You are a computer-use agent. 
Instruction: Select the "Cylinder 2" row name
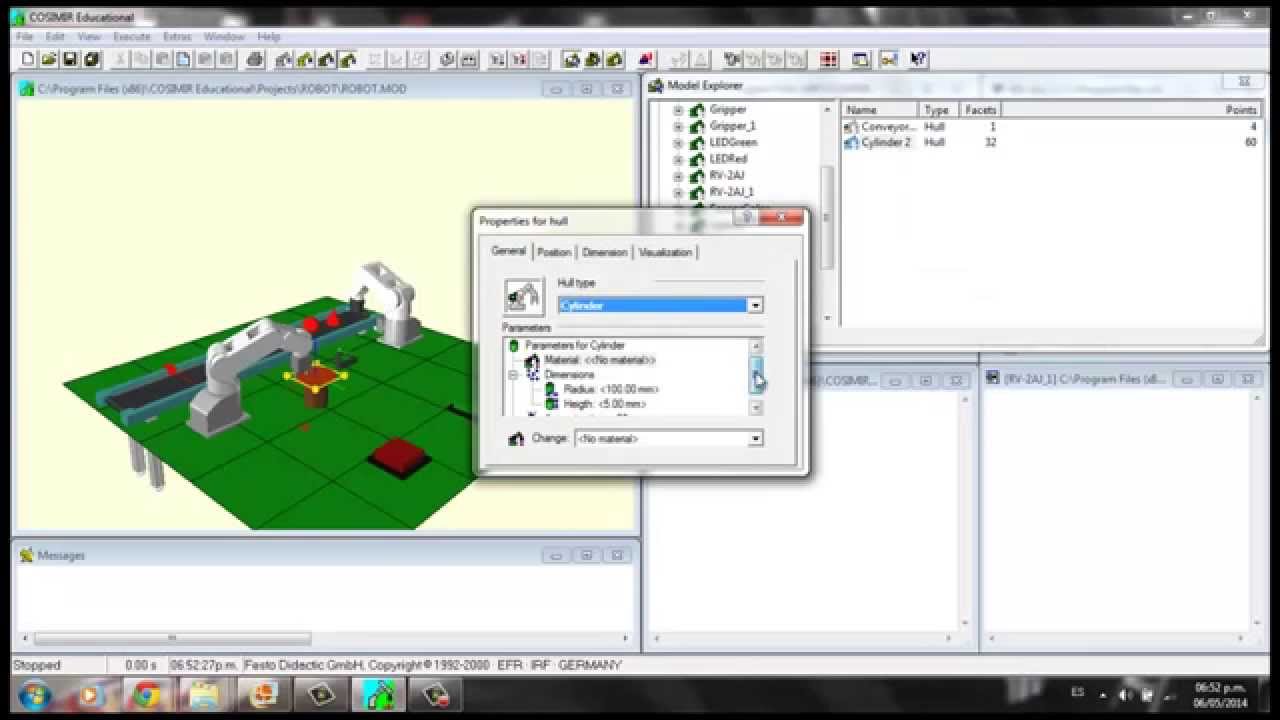[886, 143]
